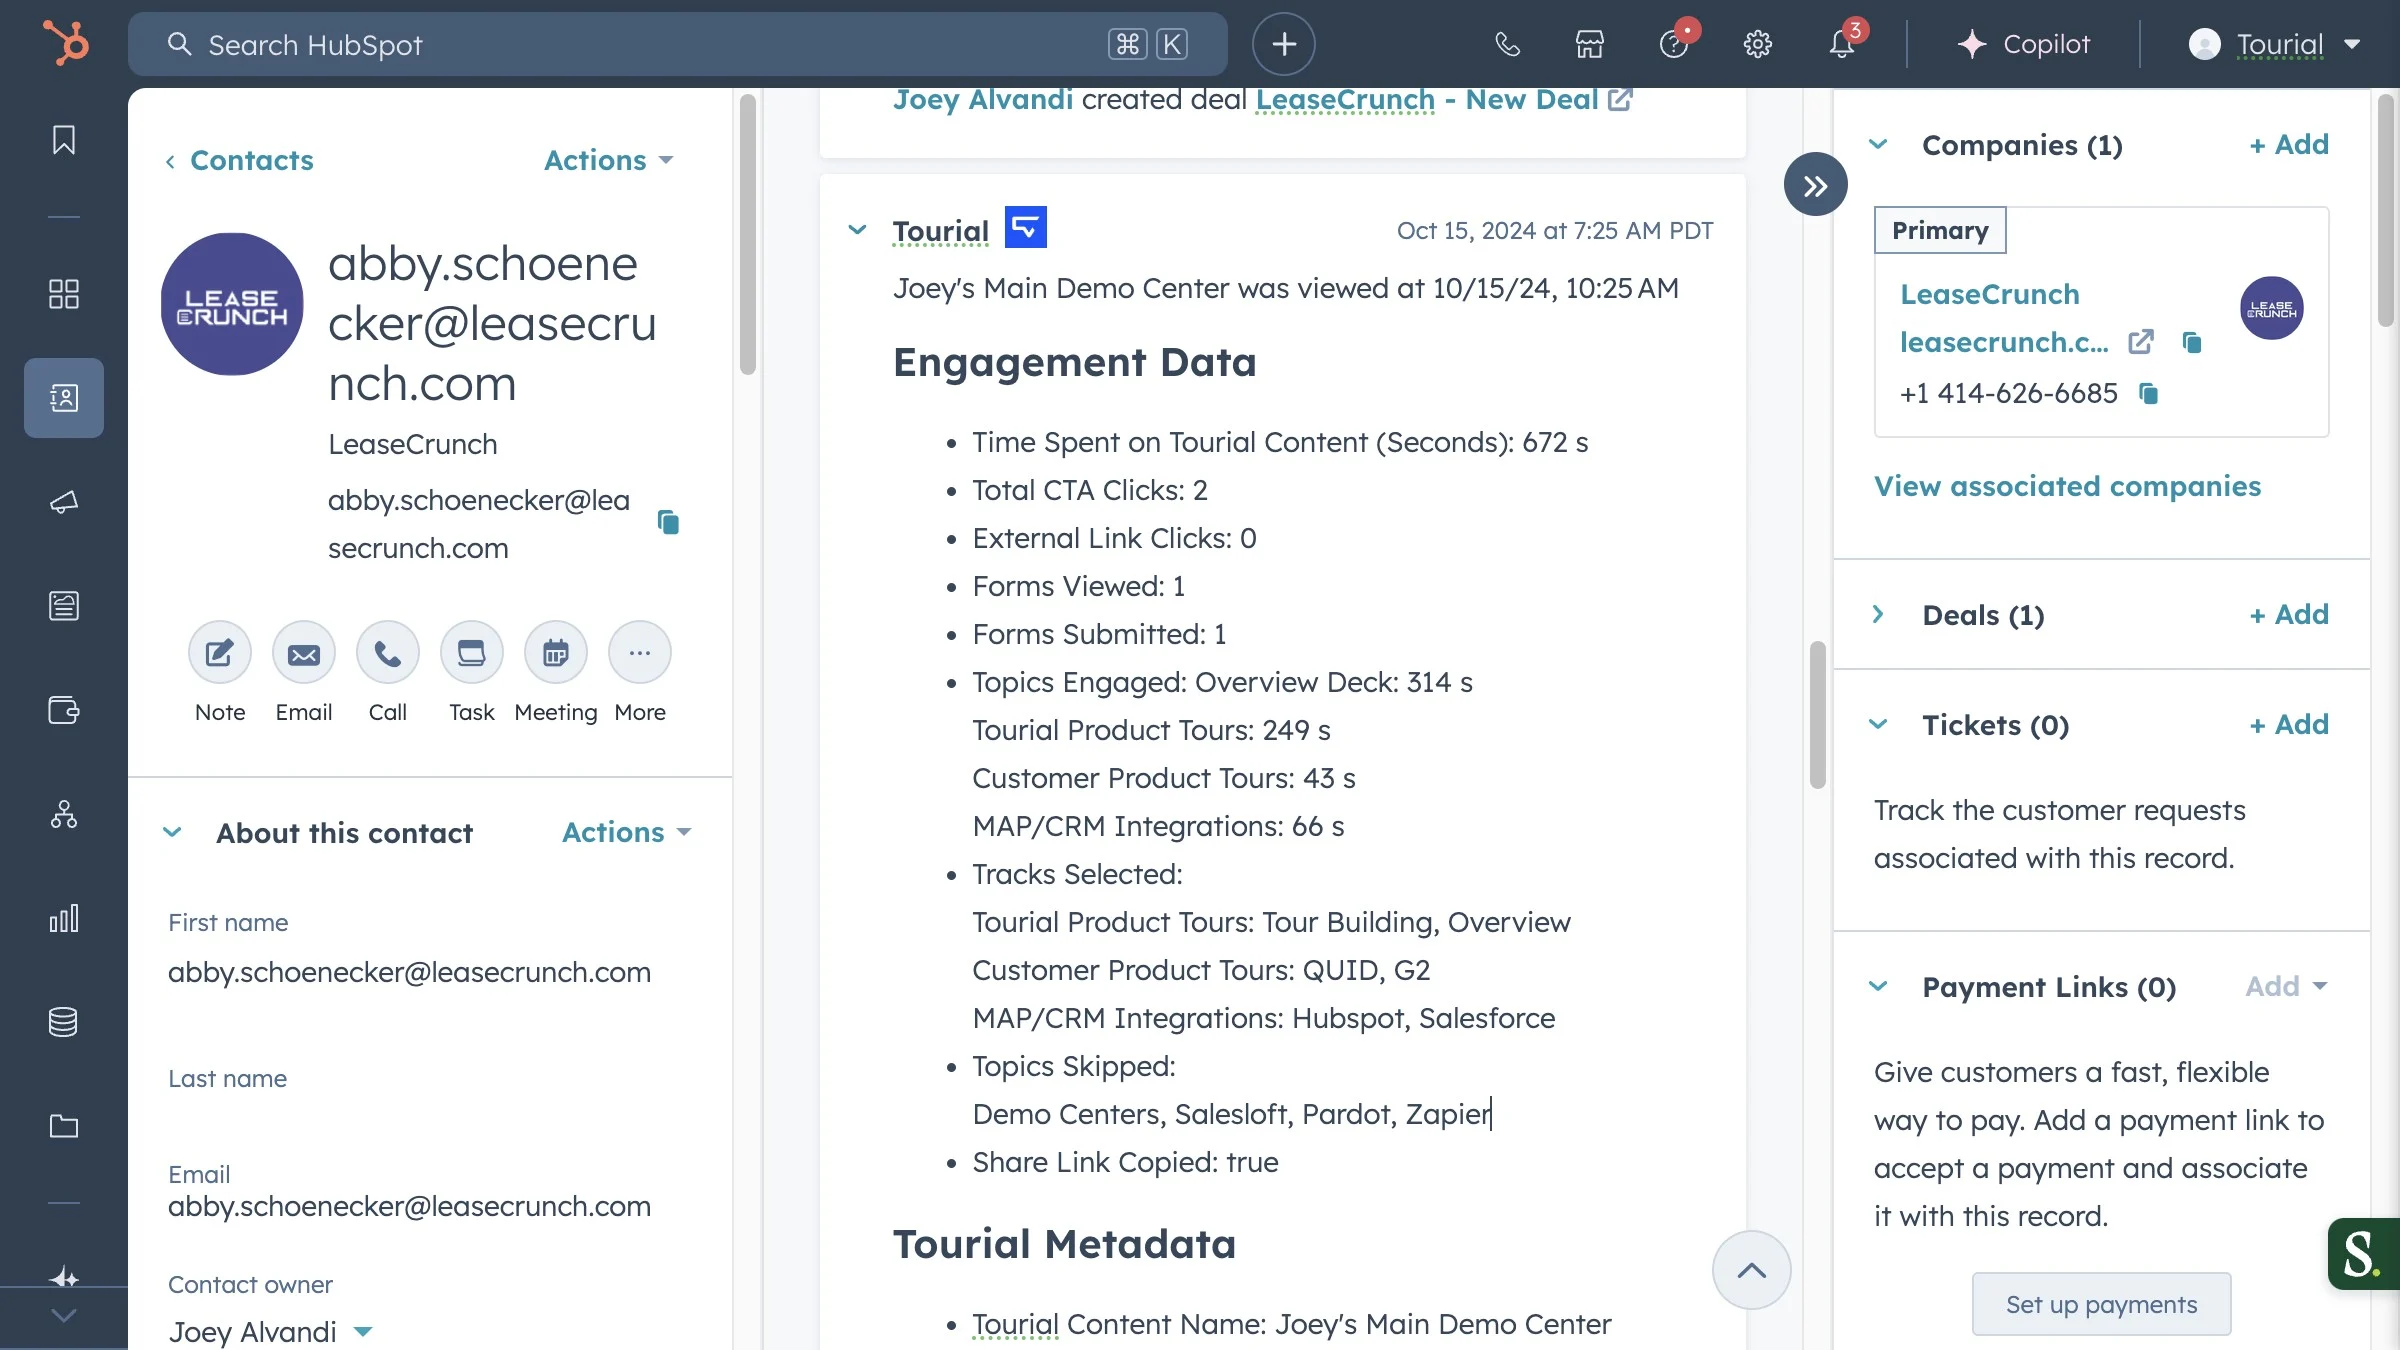Collapse the Tourial activity card

(857, 230)
